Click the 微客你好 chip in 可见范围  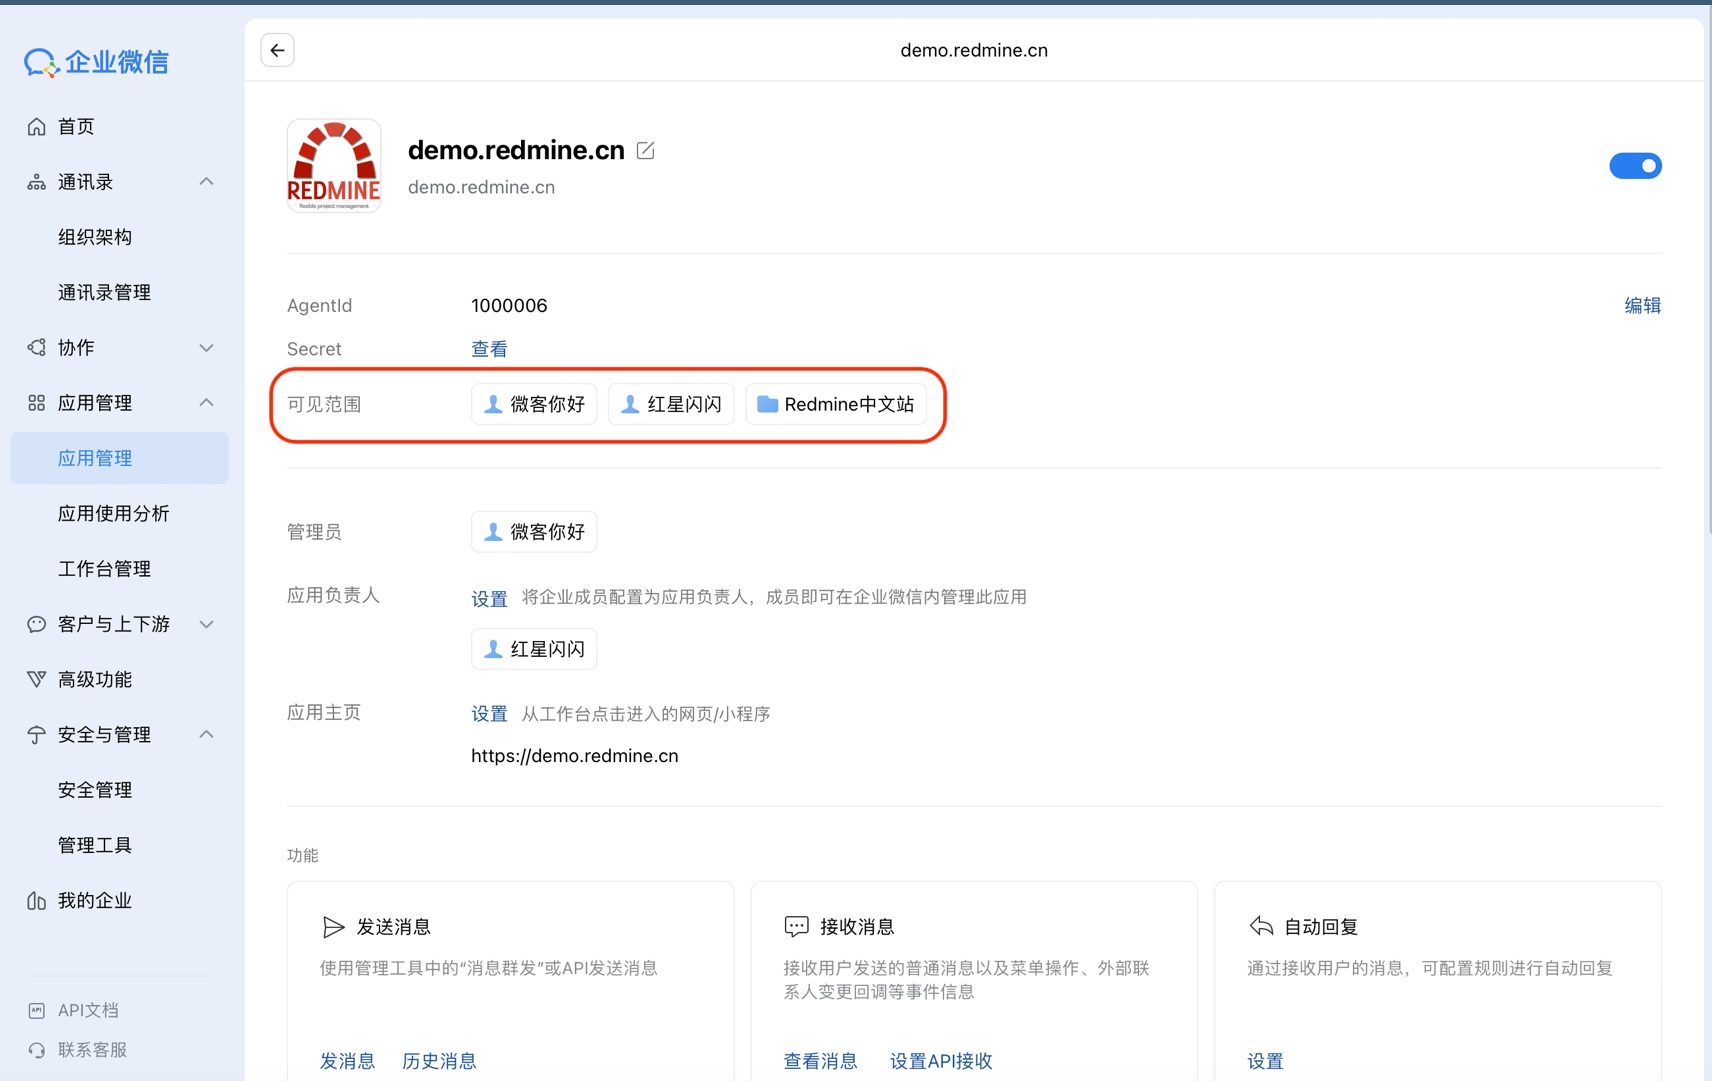tap(534, 404)
